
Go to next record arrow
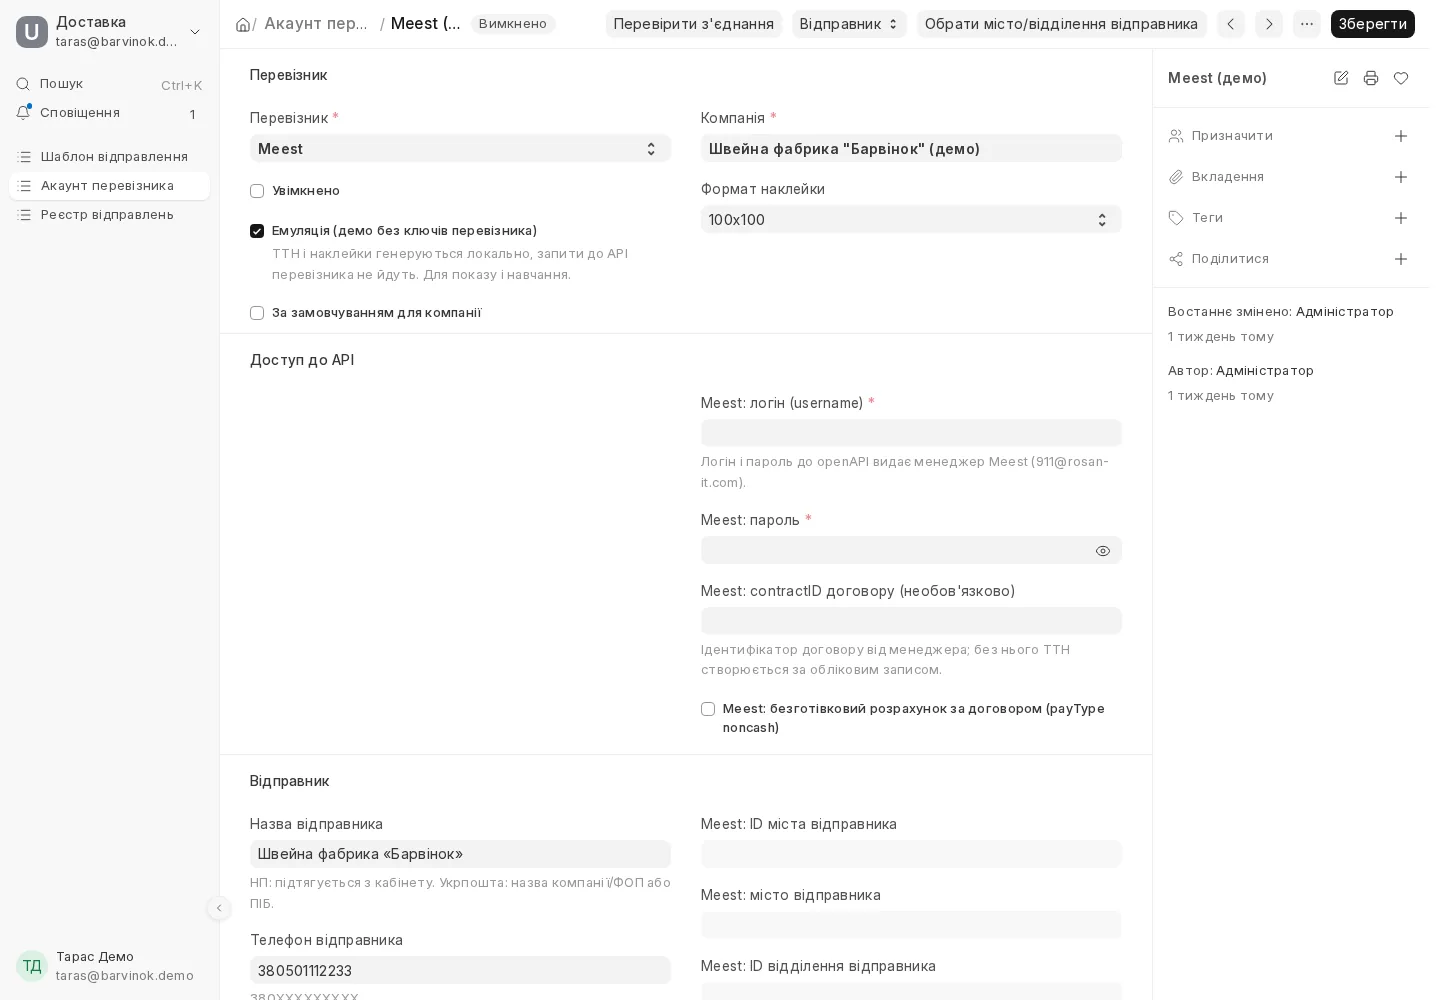pyautogui.click(x=1269, y=24)
